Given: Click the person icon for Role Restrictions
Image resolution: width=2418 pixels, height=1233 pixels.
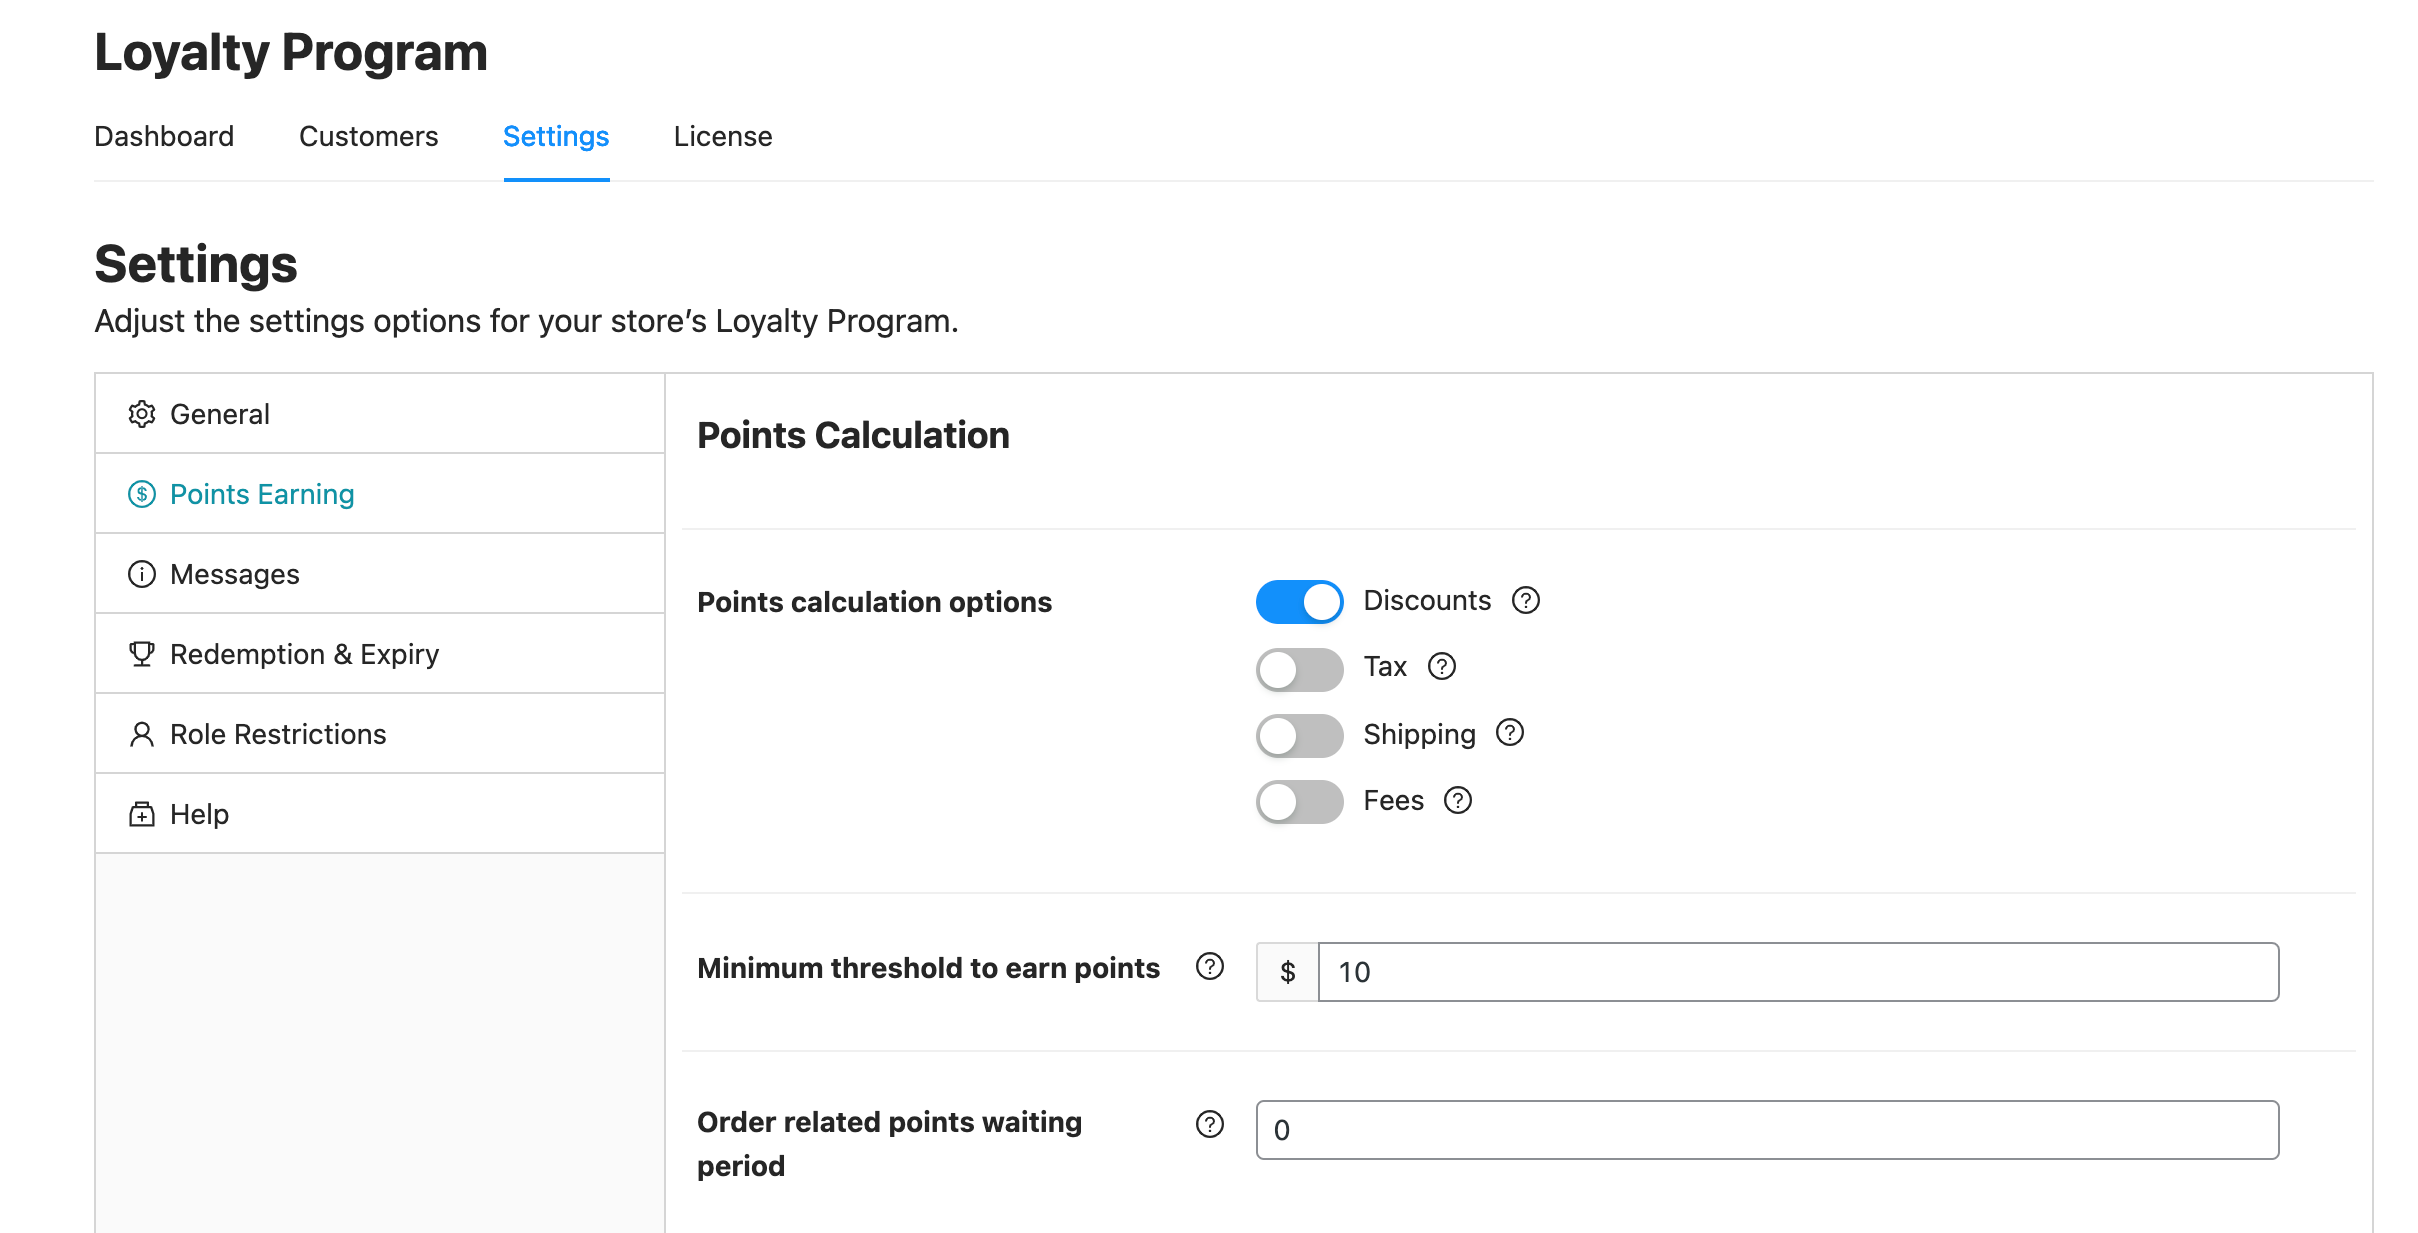Looking at the screenshot, I should click(142, 734).
